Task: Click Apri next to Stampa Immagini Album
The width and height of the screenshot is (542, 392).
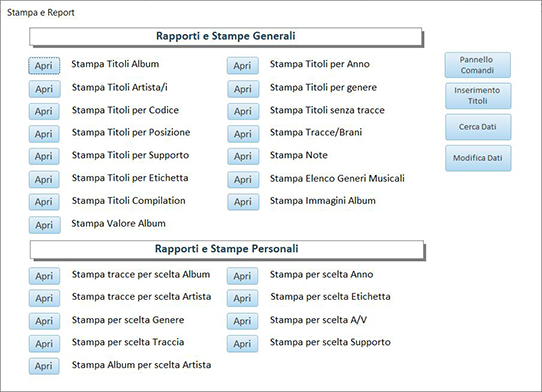Action: pyautogui.click(x=243, y=202)
